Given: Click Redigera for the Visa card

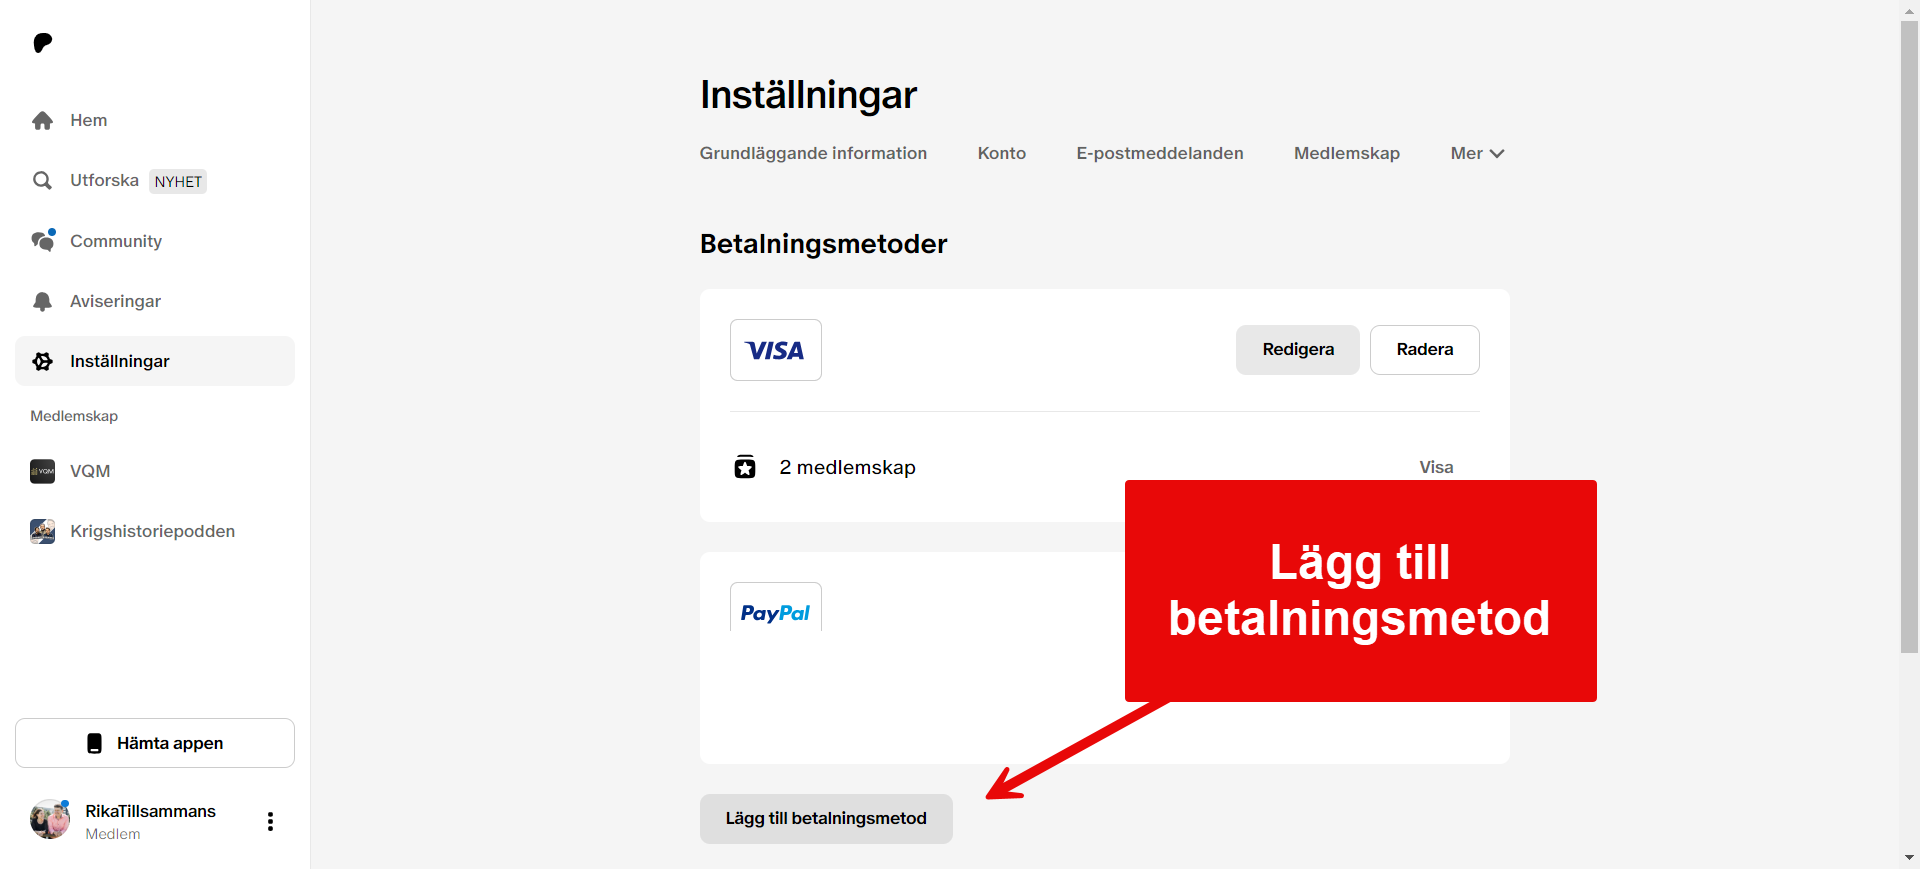Looking at the screenshot, I should tap(1298, 350).
